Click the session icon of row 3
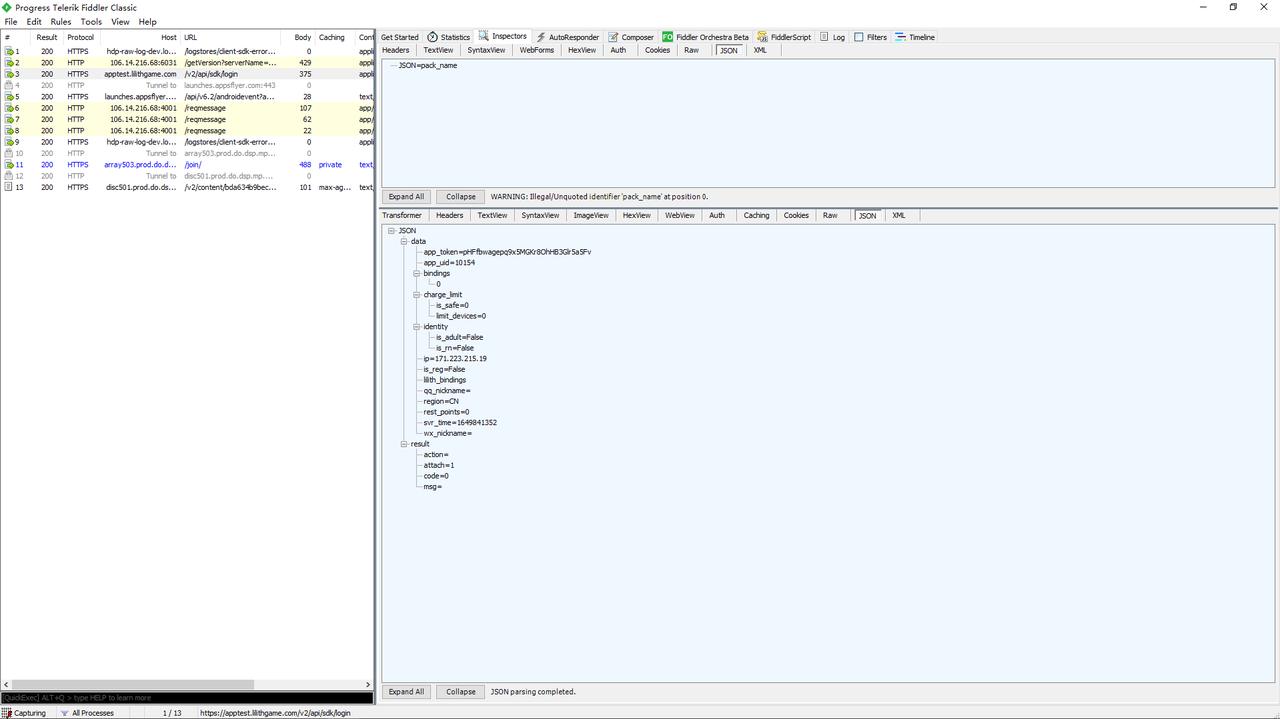 (9, 74)
